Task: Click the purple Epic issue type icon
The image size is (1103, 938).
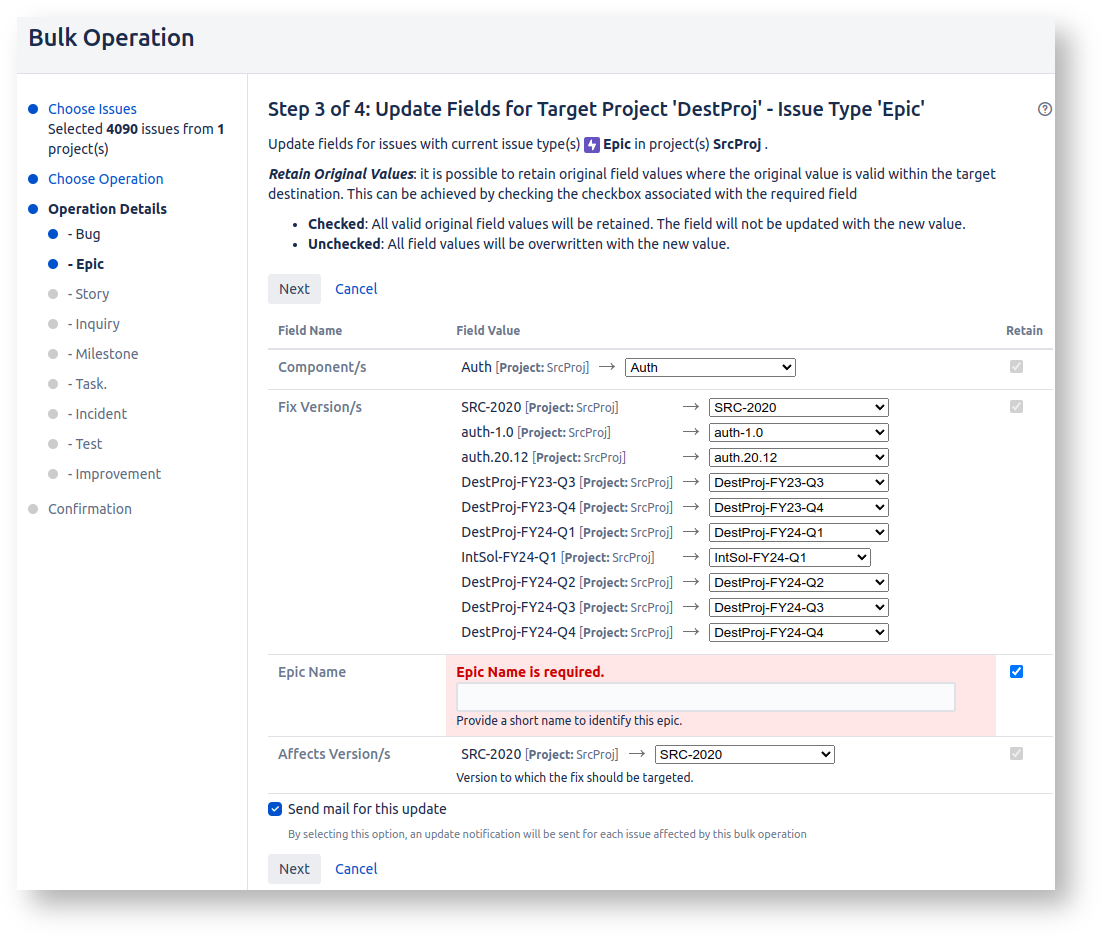Action: click(592, 144)
